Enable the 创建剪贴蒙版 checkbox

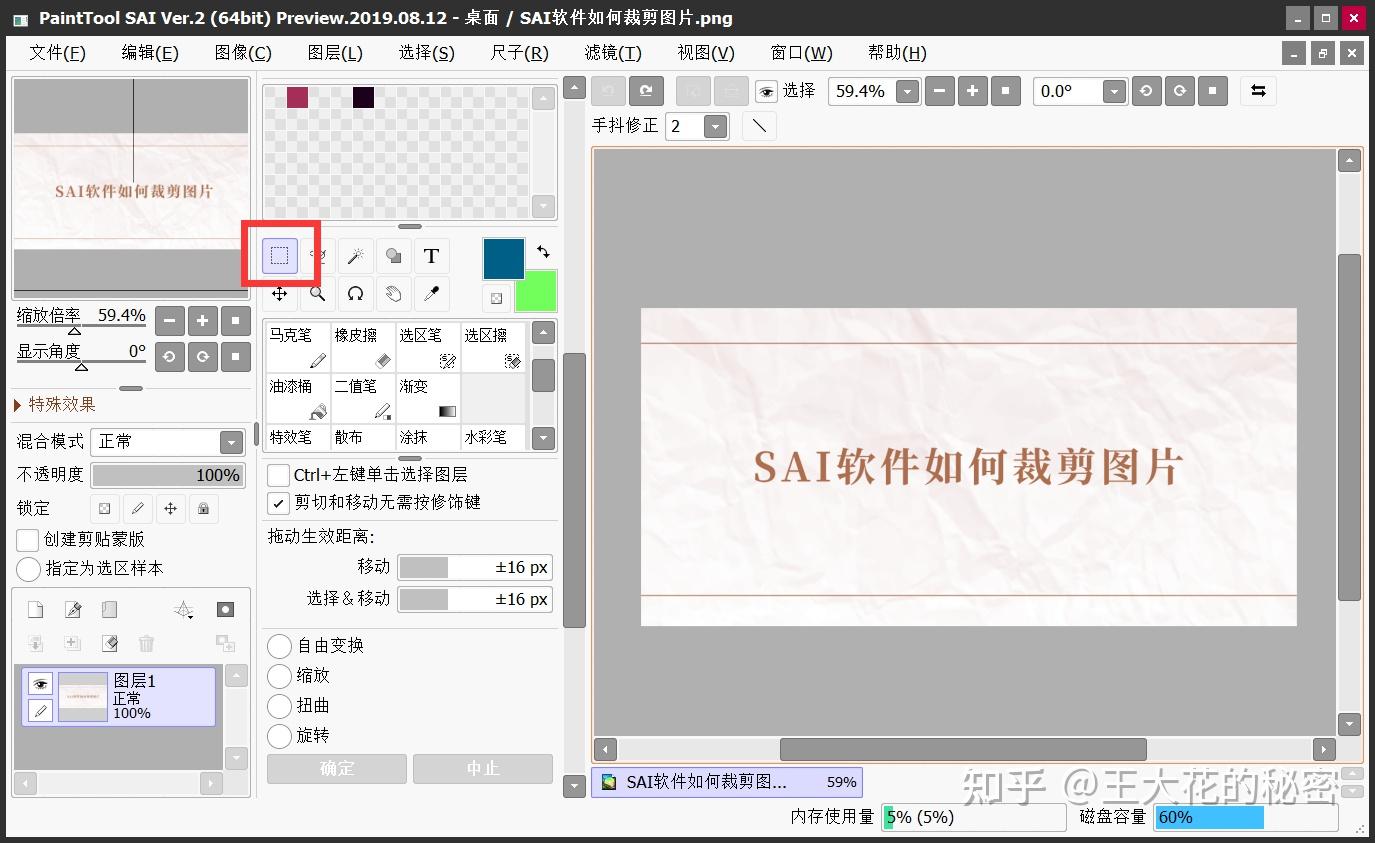point(27,540)
